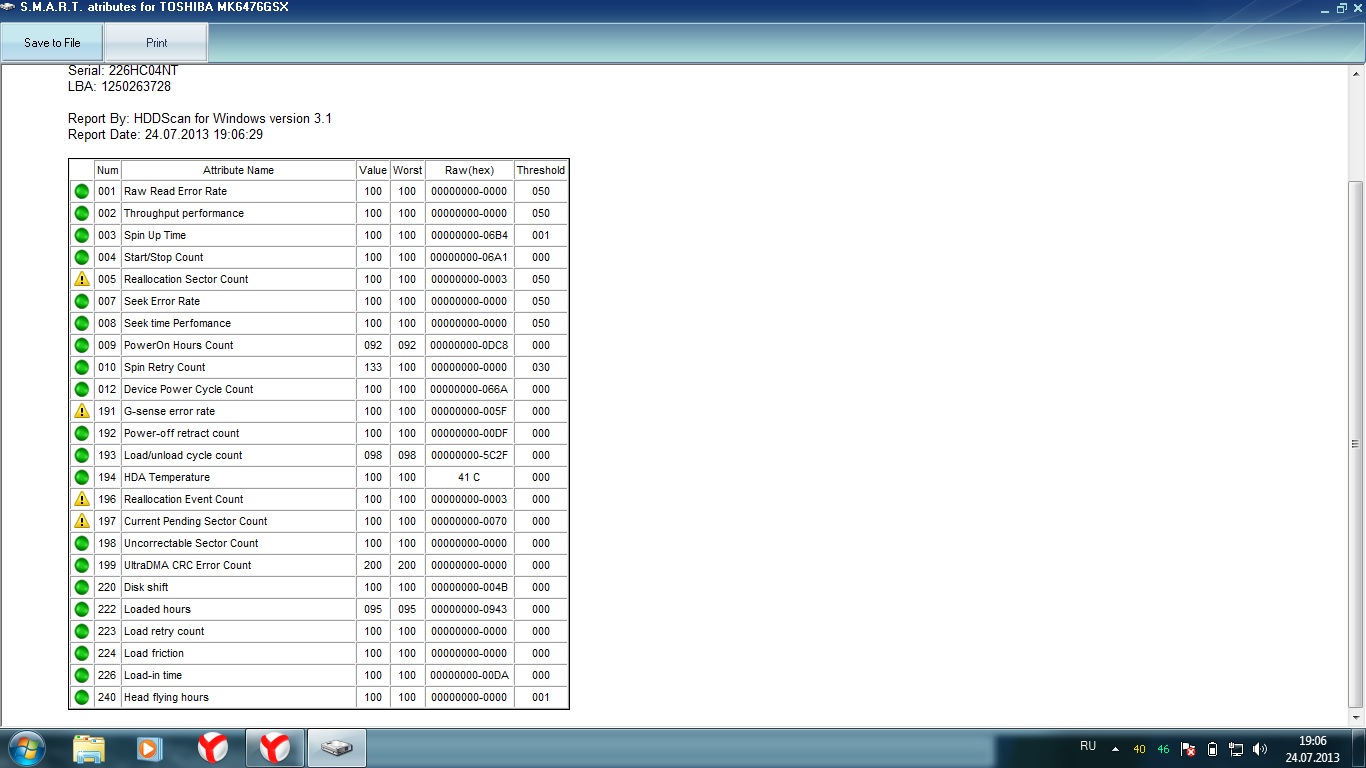The image size is (1366, 768).
Task: Click green status icon for Load retry count
Action: tap(82, 631)
